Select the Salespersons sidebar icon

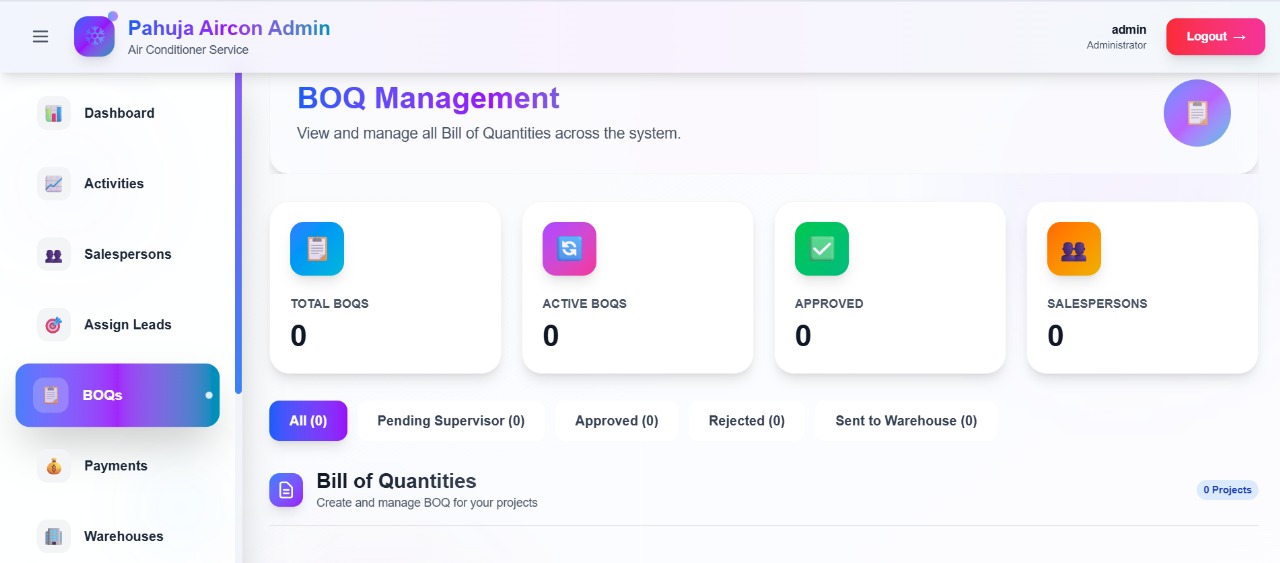click(54, 255)
